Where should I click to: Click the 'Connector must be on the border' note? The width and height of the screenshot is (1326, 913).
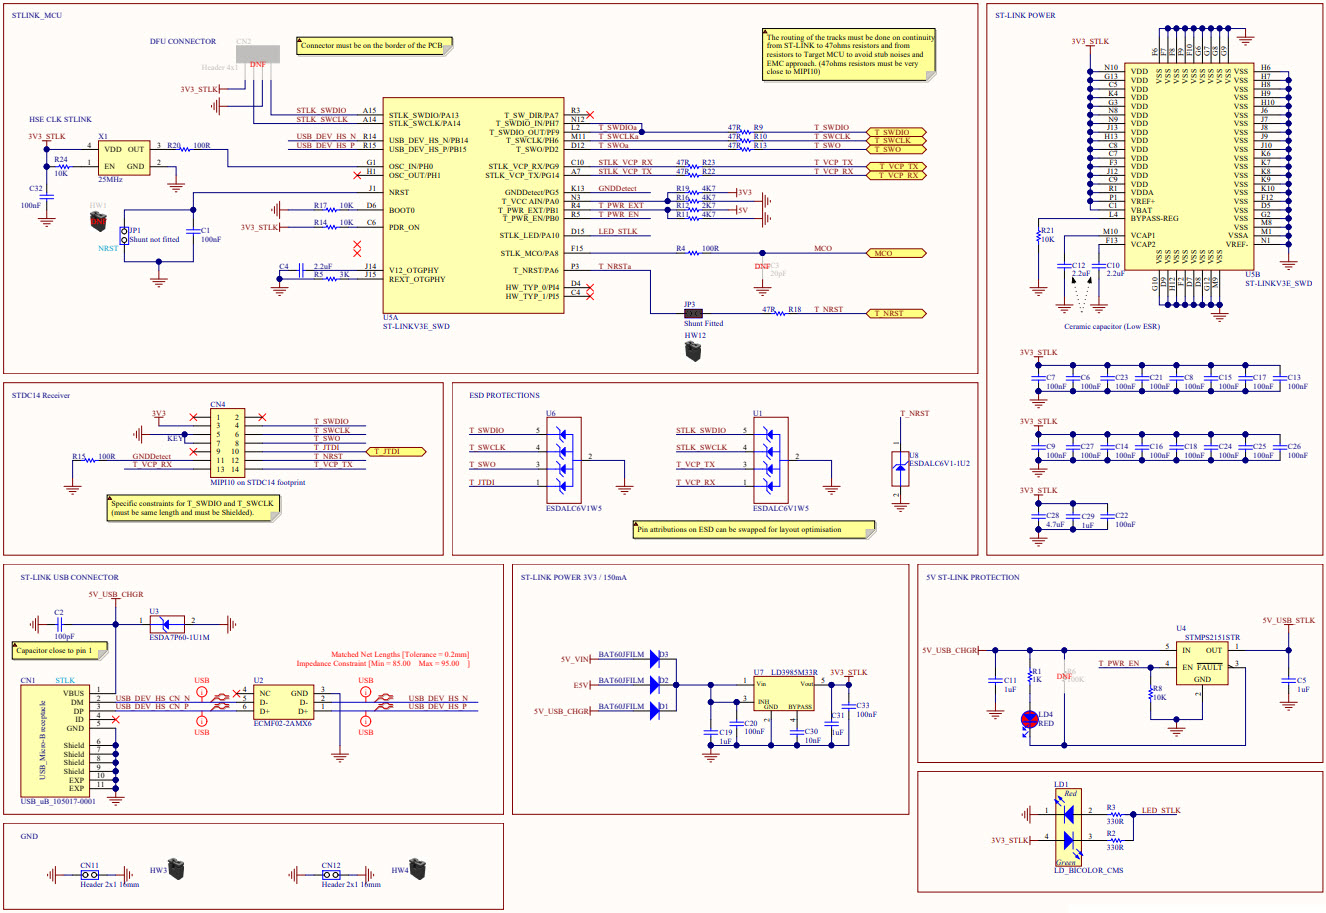click(x=375, y=46)
